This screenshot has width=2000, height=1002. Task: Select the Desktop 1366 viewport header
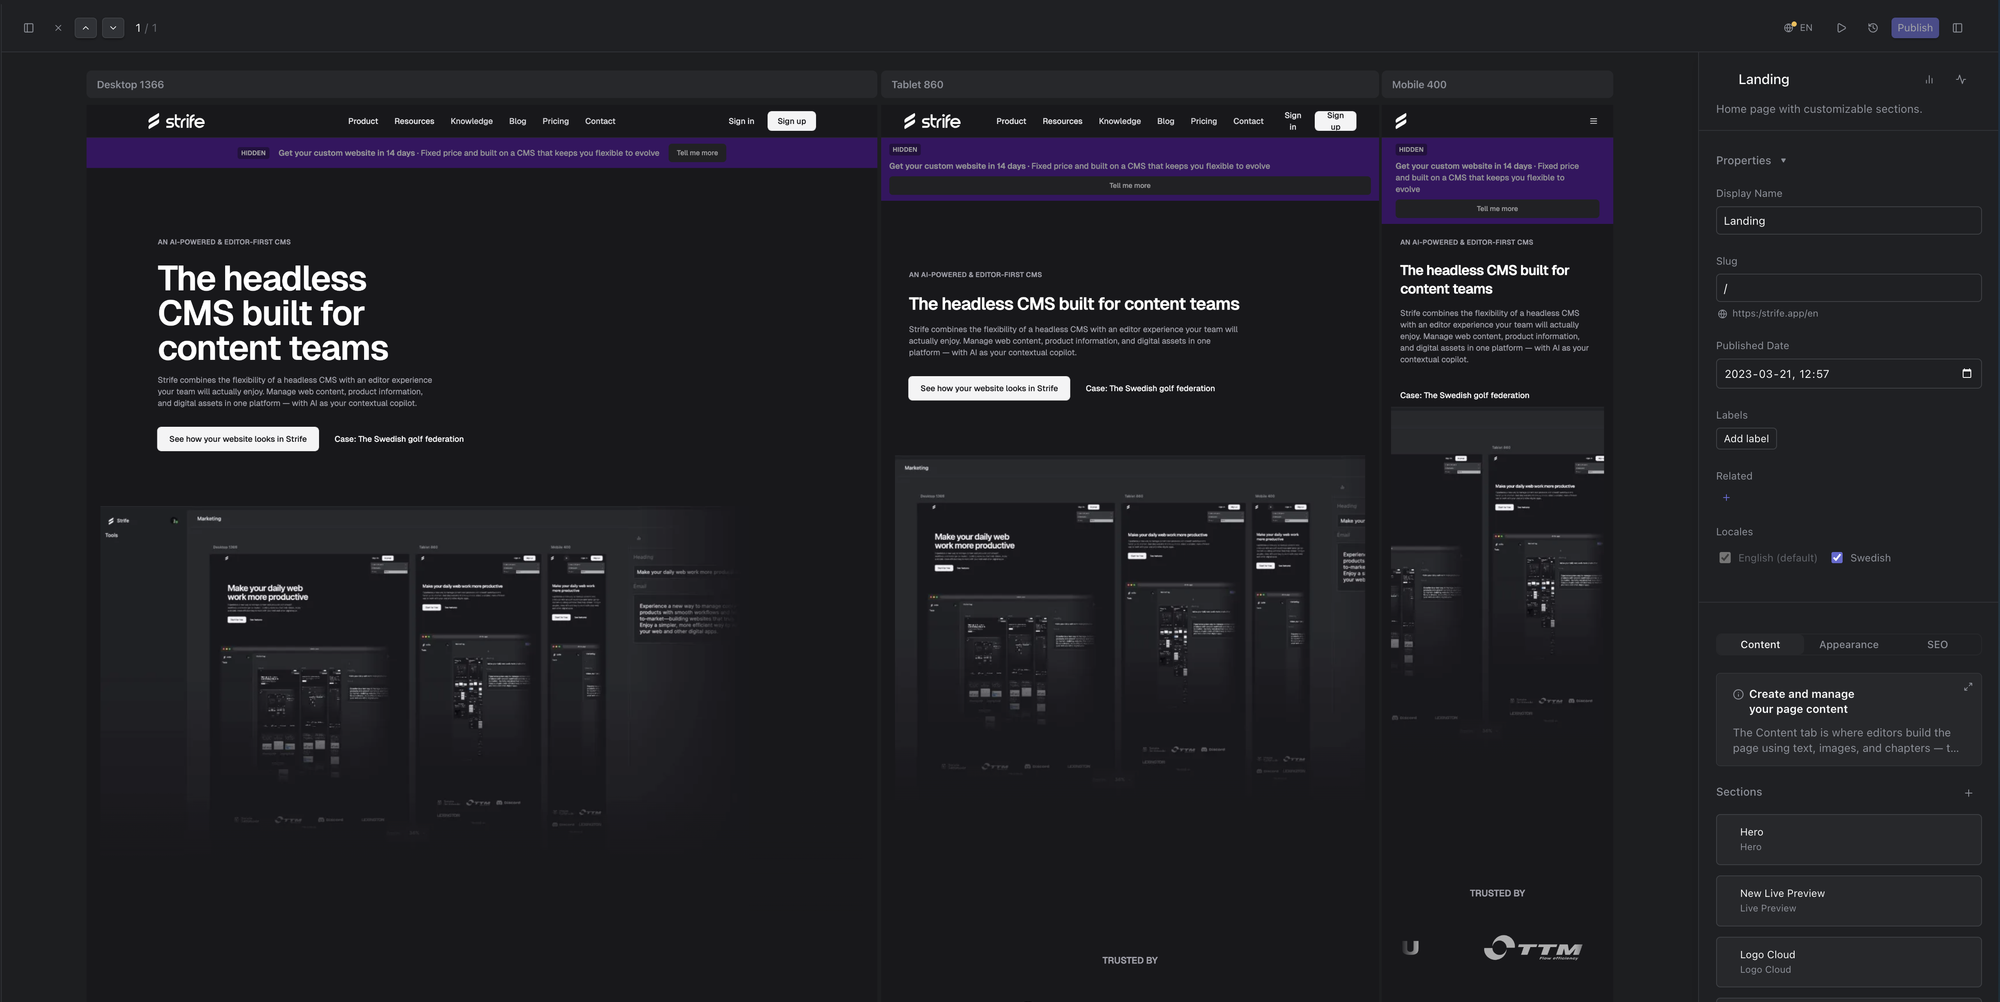tap(481, 85)
